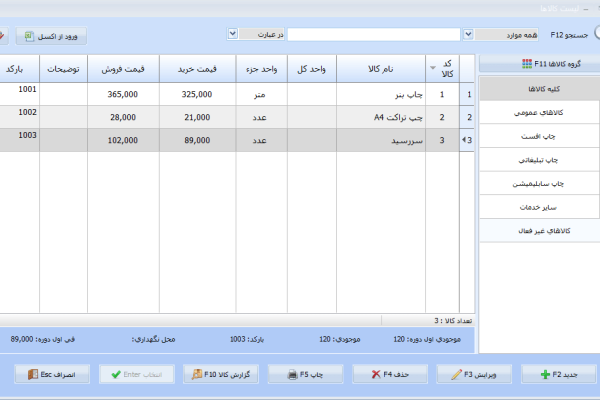Select چاپ تبلیغاتی group
Screen dimensions: 600x400
point(540,160)
